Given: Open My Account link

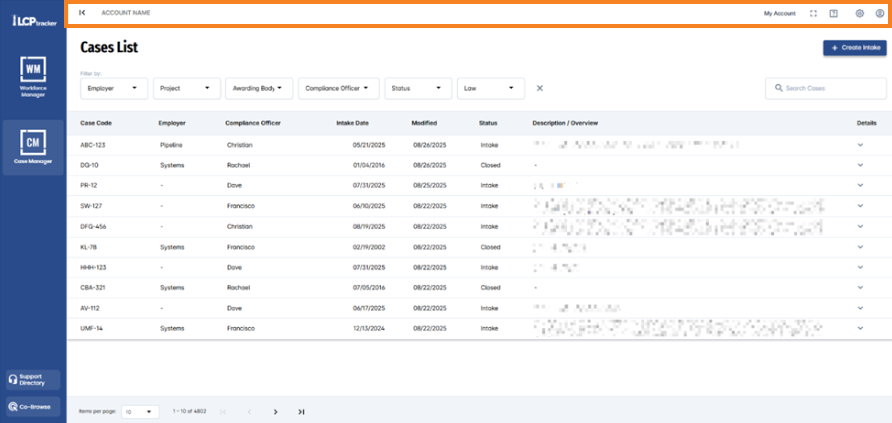Looking at the screenshot, I should pos(779,14).
